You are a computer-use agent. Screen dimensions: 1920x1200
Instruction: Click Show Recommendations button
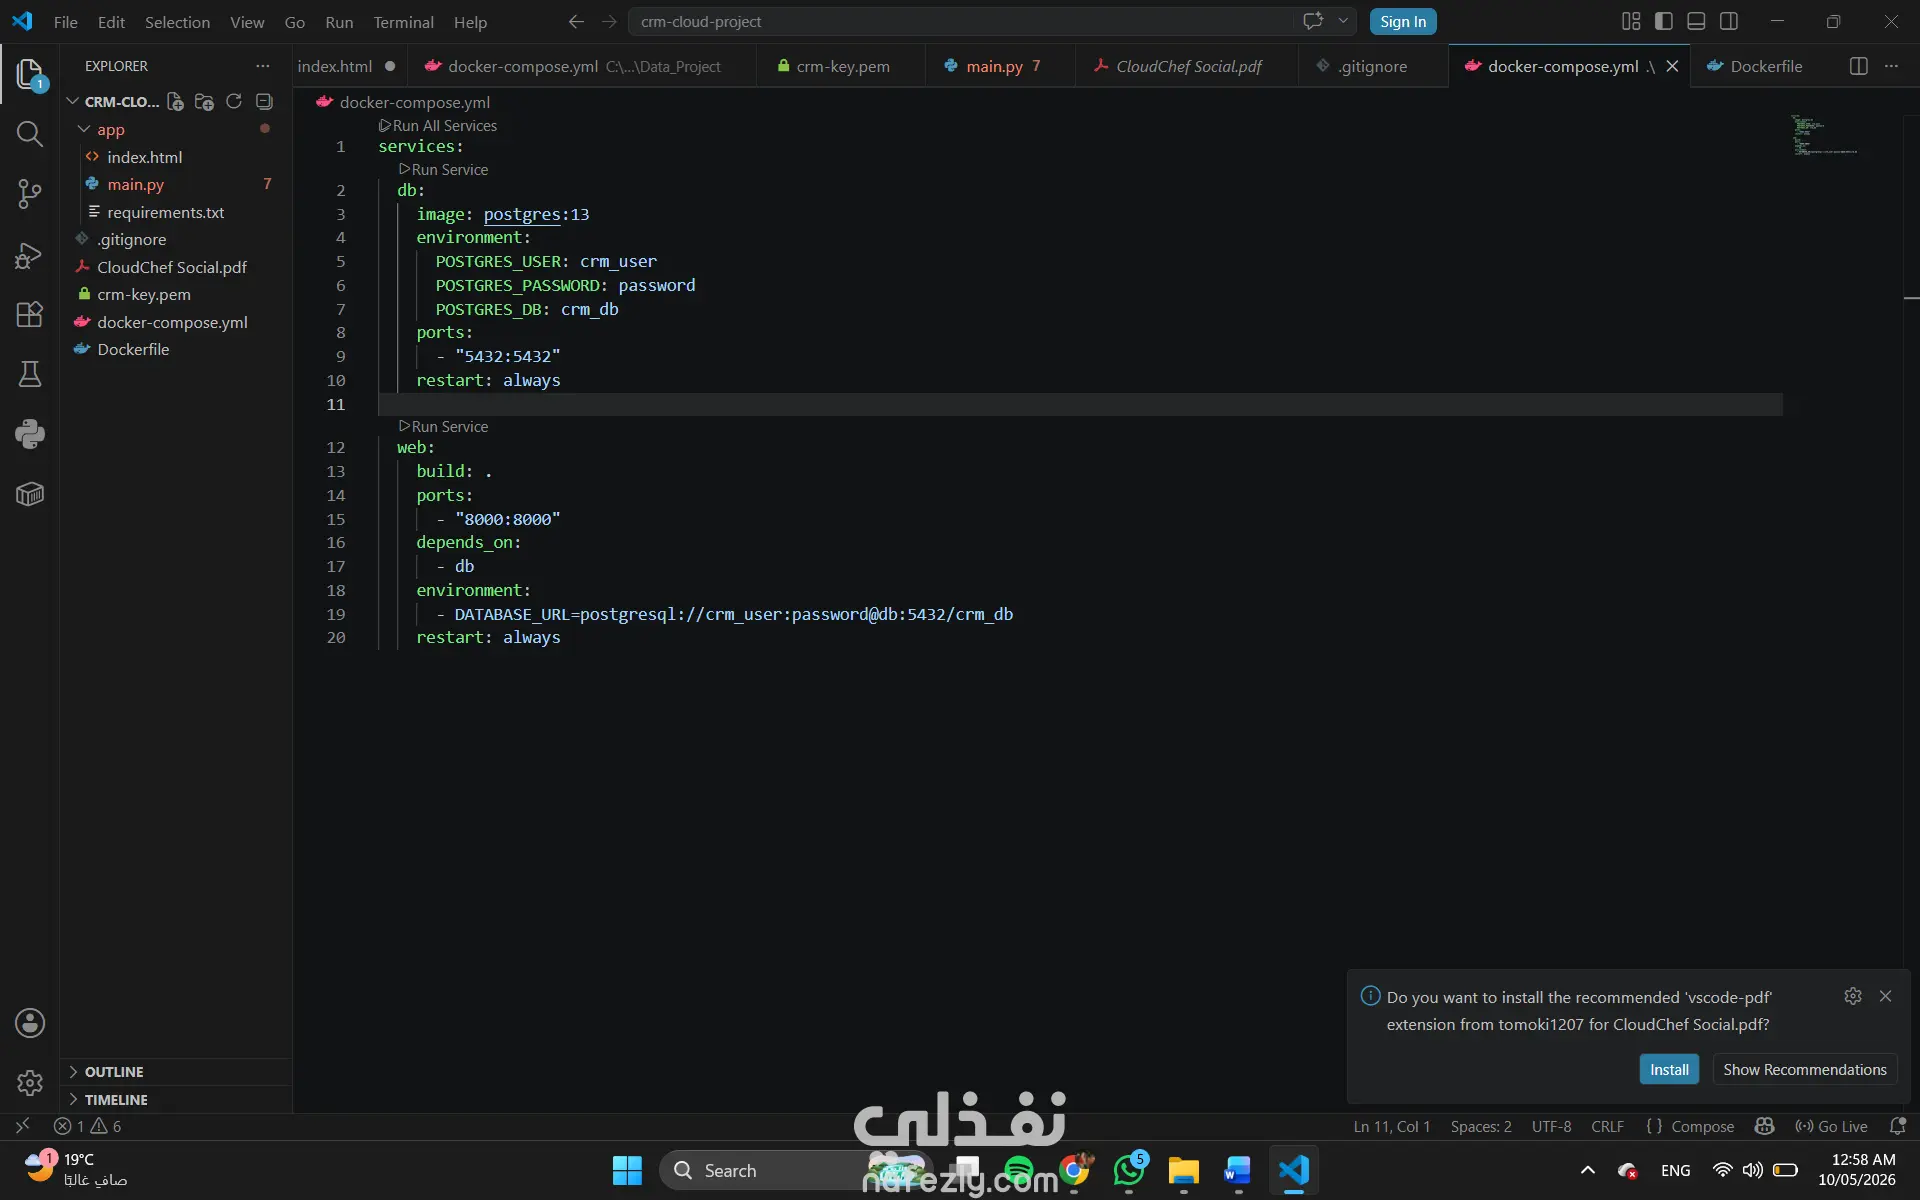tap(1805, 1069)
